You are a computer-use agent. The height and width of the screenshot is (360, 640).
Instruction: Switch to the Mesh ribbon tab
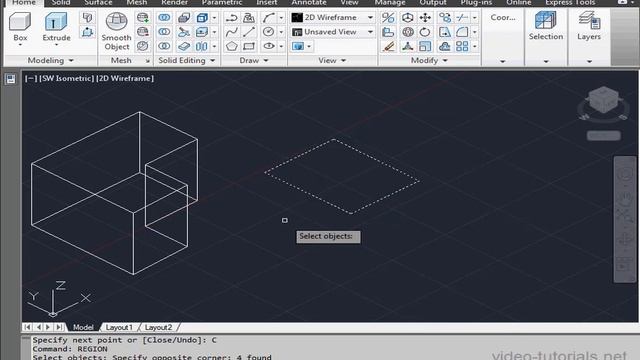coord(137,2)
